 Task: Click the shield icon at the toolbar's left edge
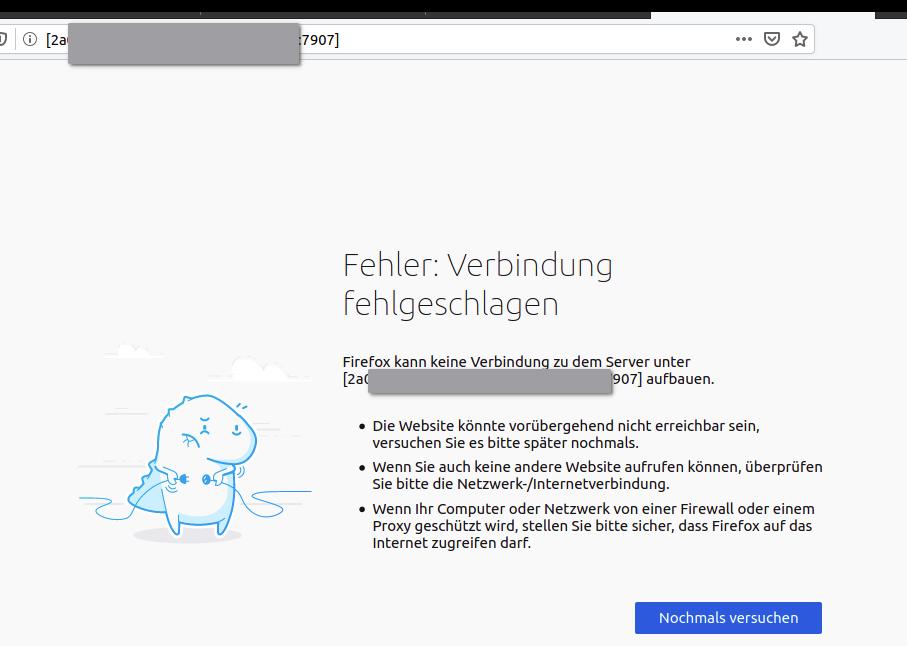3,39
